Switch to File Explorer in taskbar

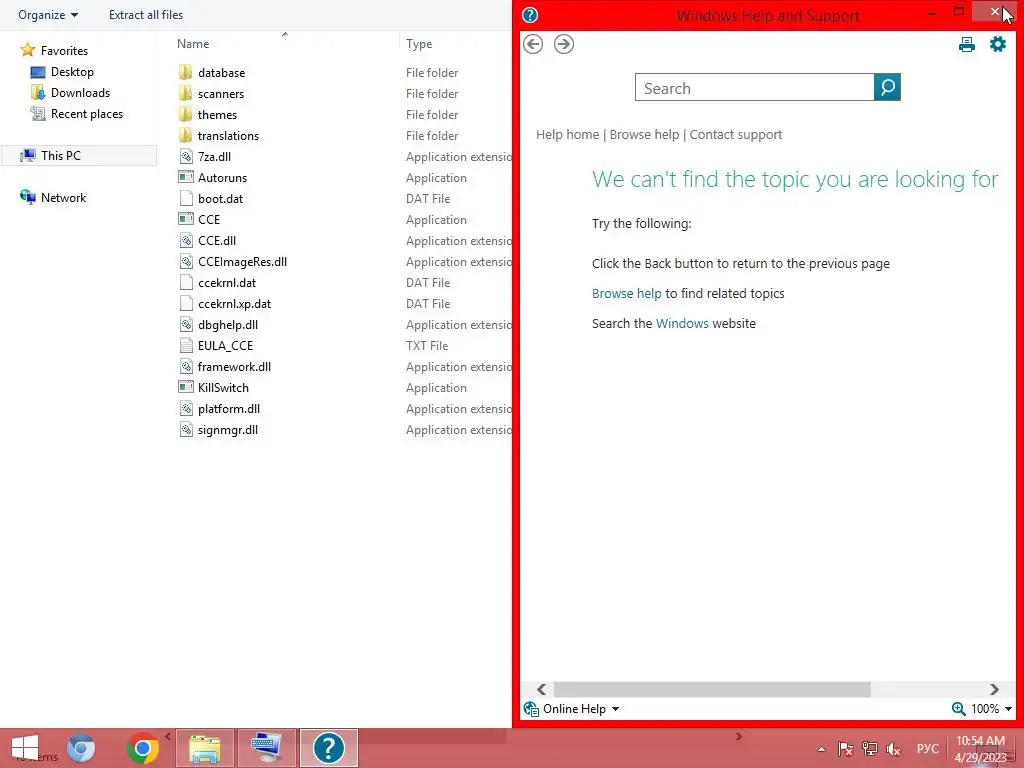pos(204,748)
